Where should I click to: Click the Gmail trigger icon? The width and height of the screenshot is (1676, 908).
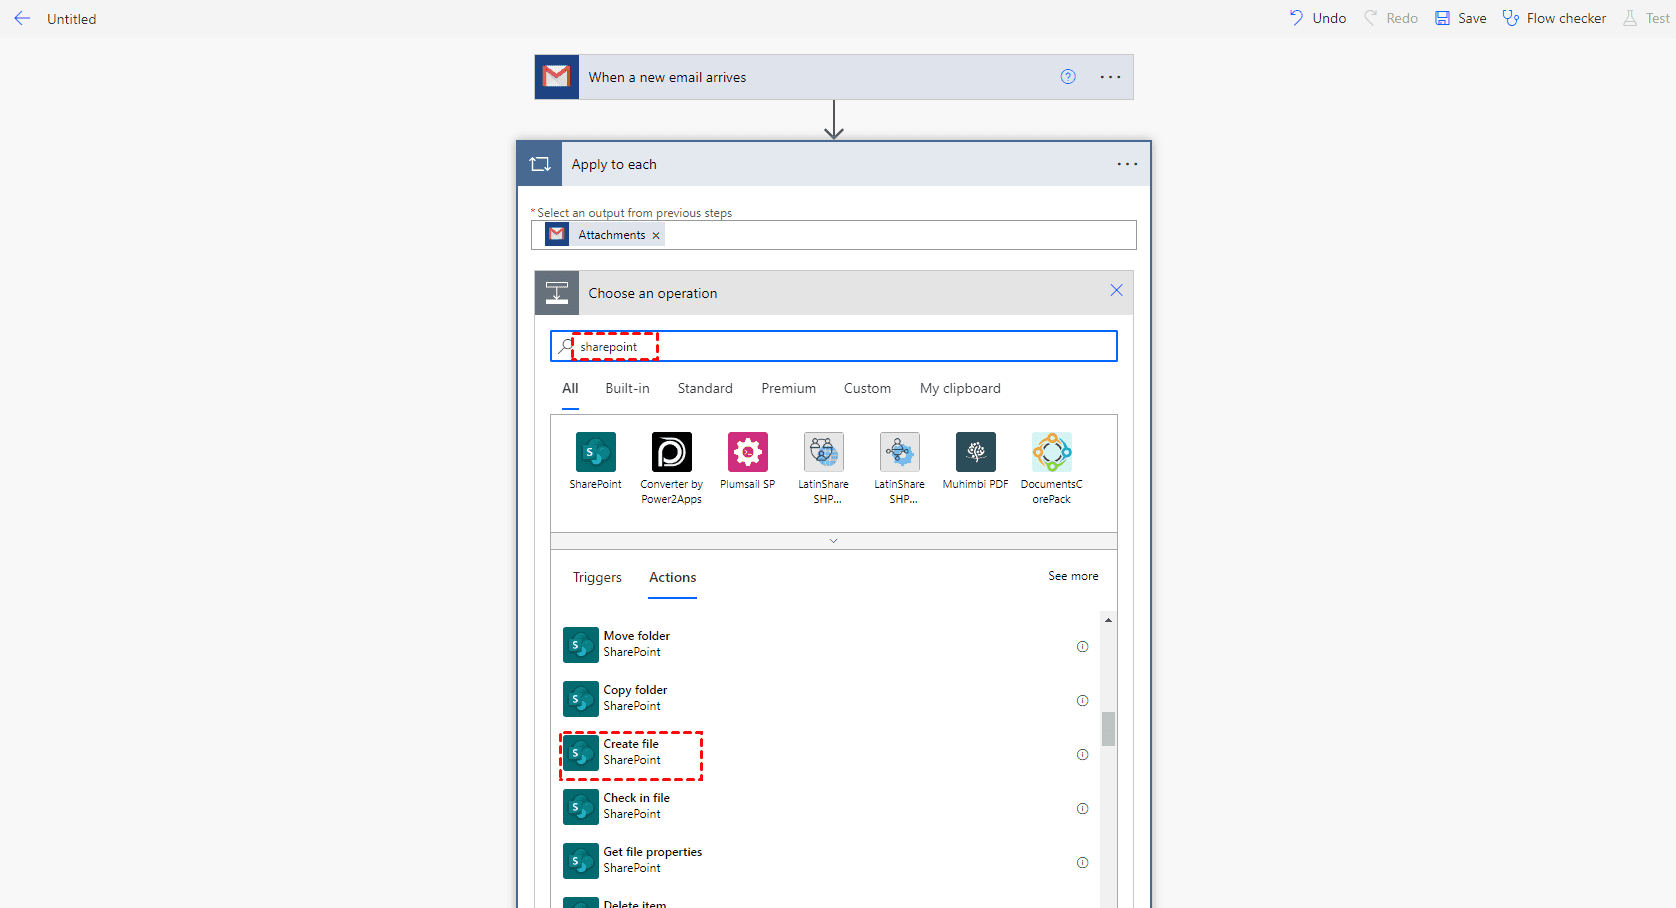pyautogui.click(x=557, y=77)
